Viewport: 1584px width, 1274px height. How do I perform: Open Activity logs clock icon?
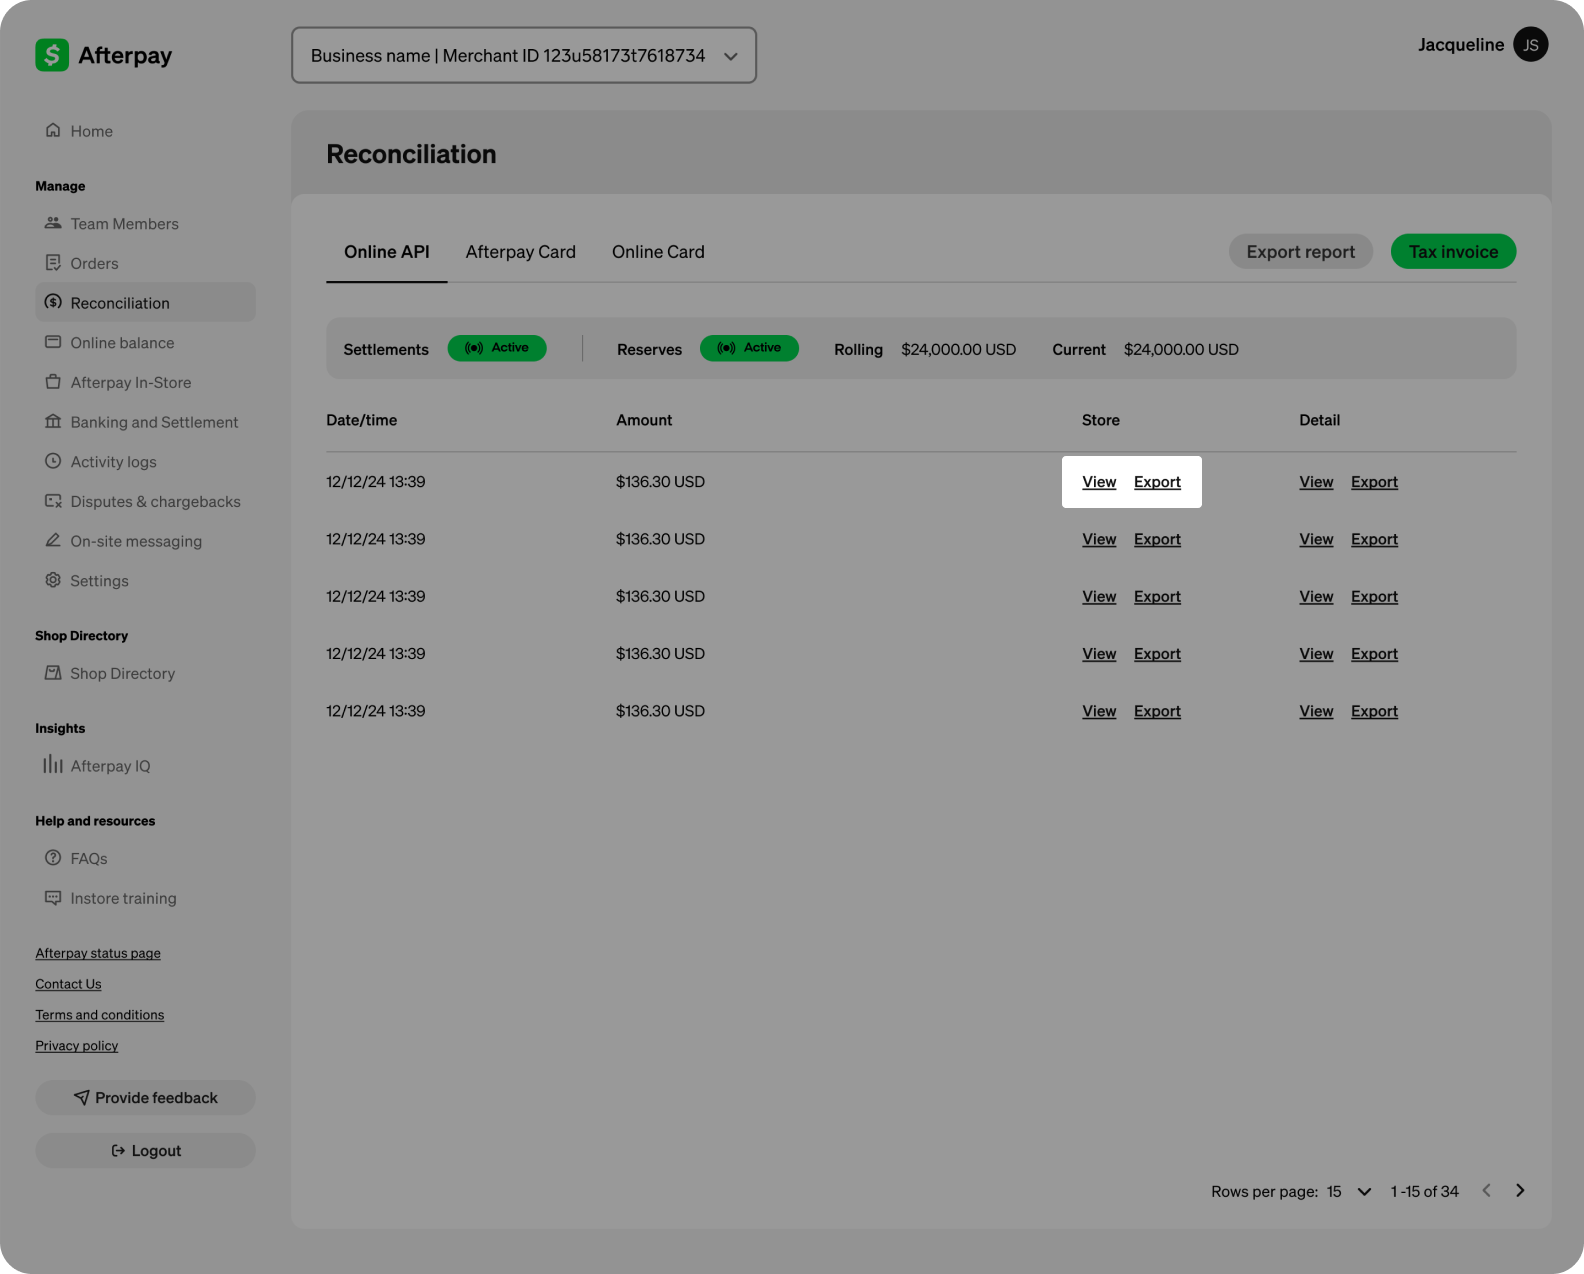53,461
